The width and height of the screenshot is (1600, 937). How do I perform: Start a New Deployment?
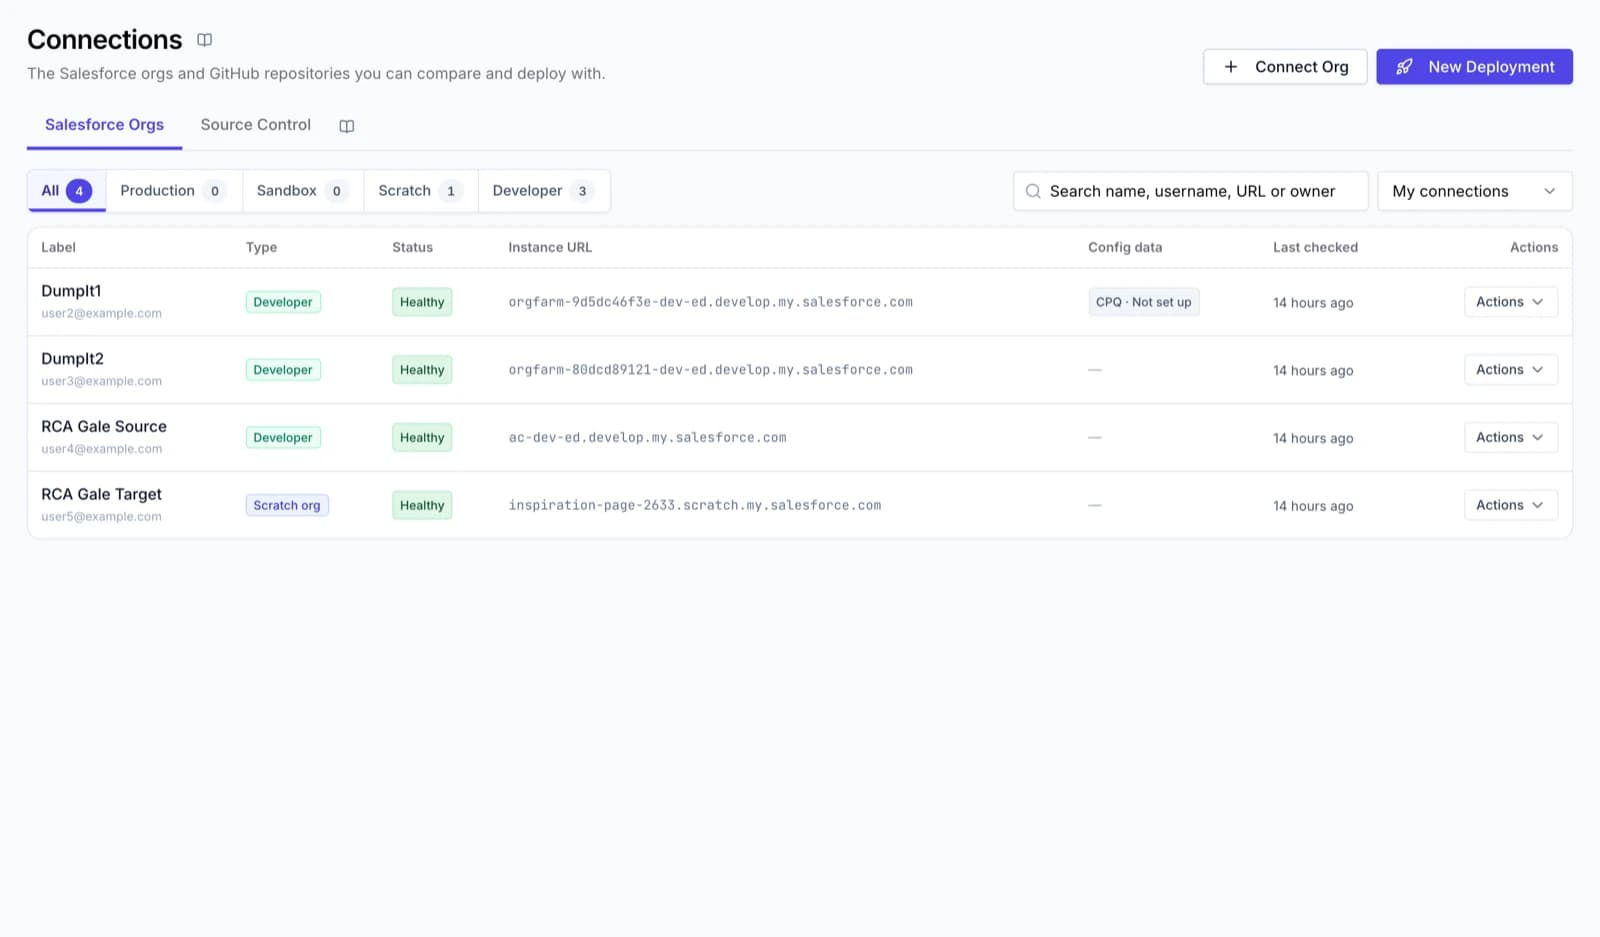pos(1474,67)
